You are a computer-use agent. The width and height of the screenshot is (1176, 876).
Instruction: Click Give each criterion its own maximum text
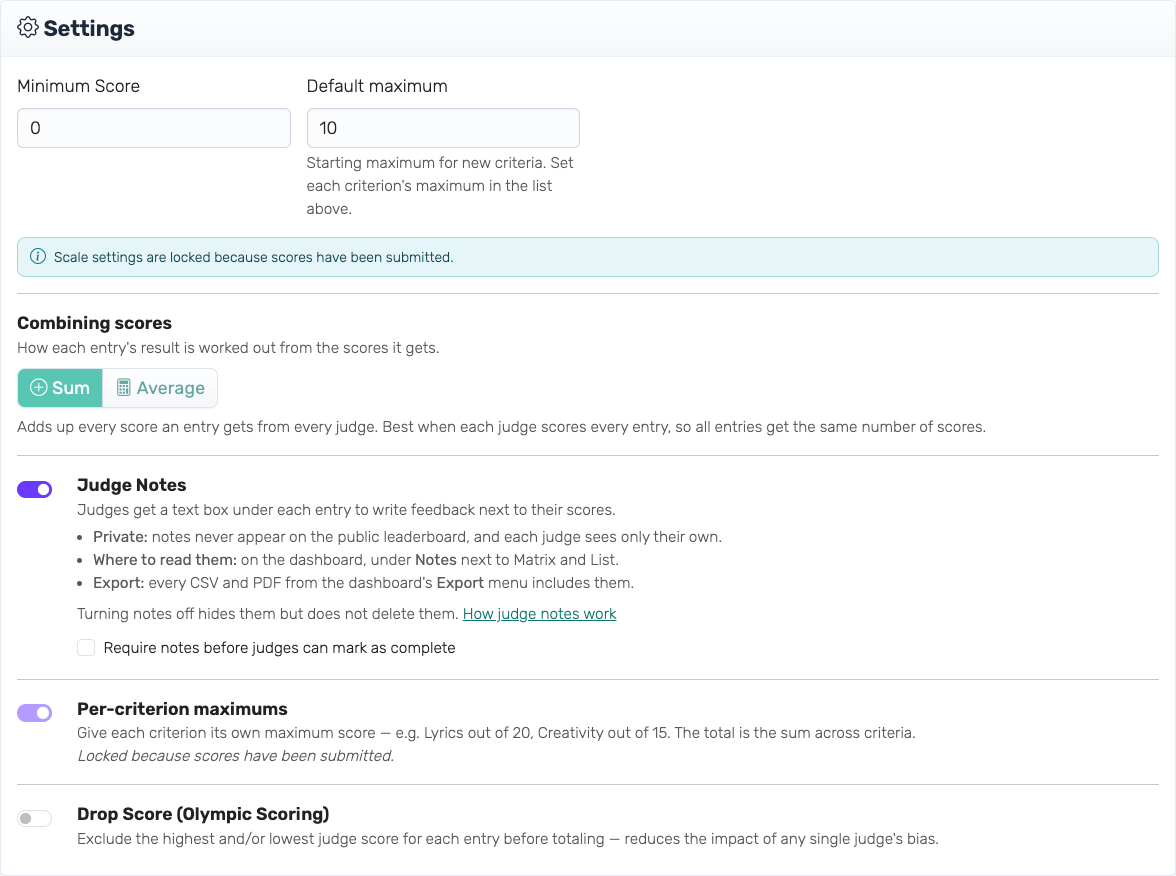click(496, 733)
